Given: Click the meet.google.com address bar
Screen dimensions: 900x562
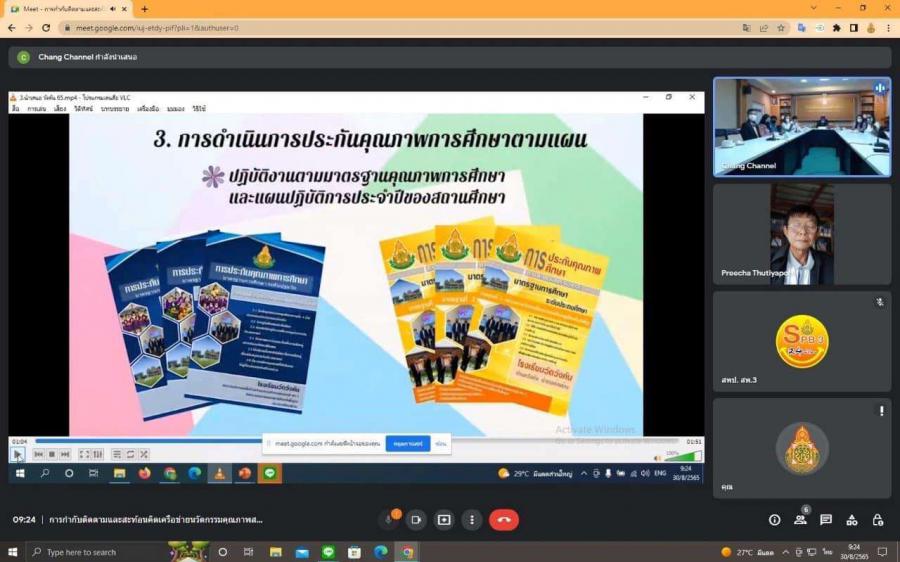Looking at the screenshot, I should click(x=400, y=28).
